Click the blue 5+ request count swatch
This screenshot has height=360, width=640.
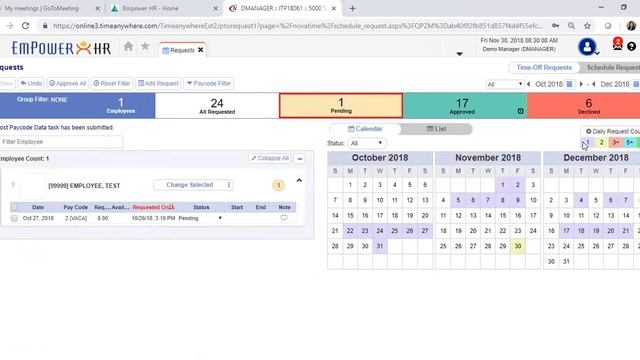point(629,142)
